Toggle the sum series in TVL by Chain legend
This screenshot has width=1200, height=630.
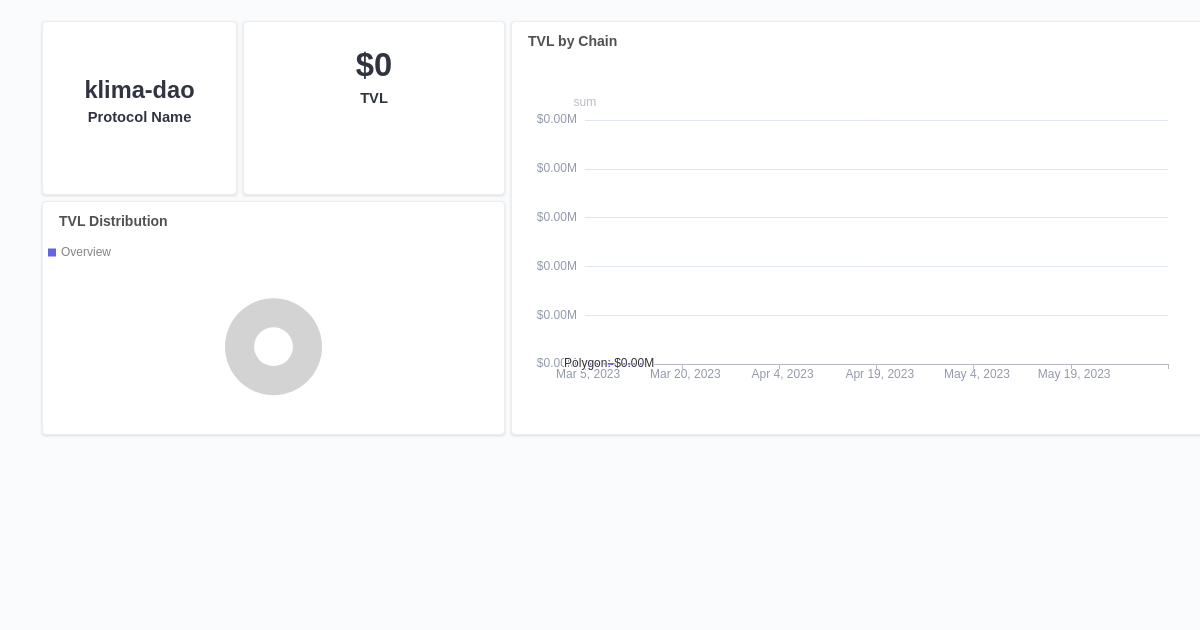[x=584, y=102]
